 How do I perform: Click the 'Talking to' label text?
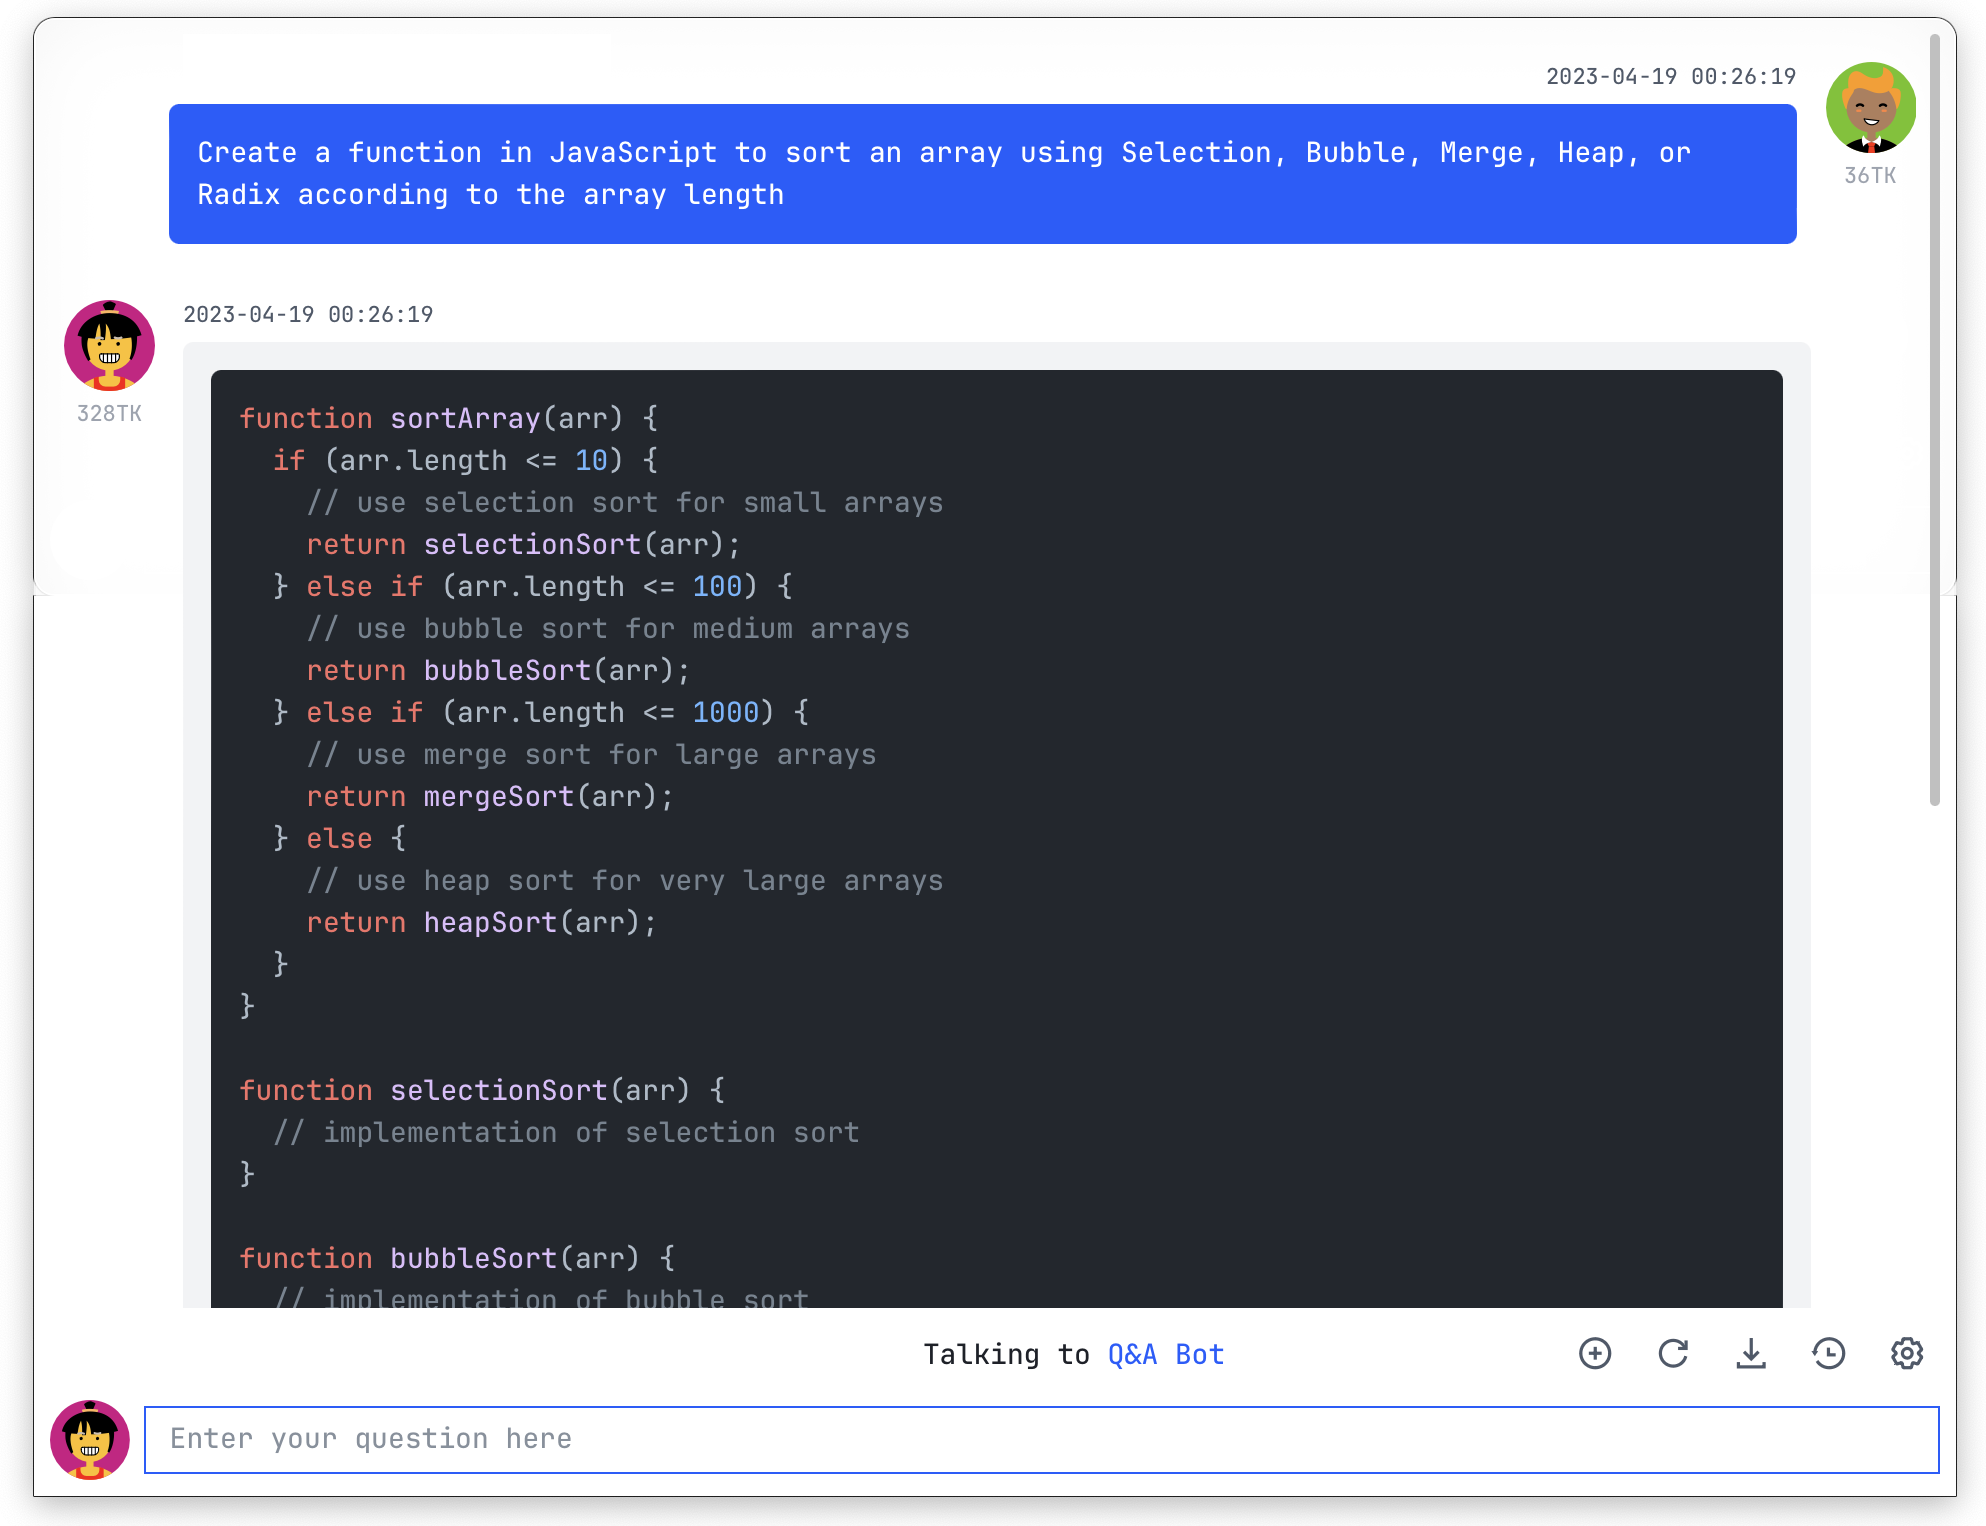(x=1005, y=1354)
